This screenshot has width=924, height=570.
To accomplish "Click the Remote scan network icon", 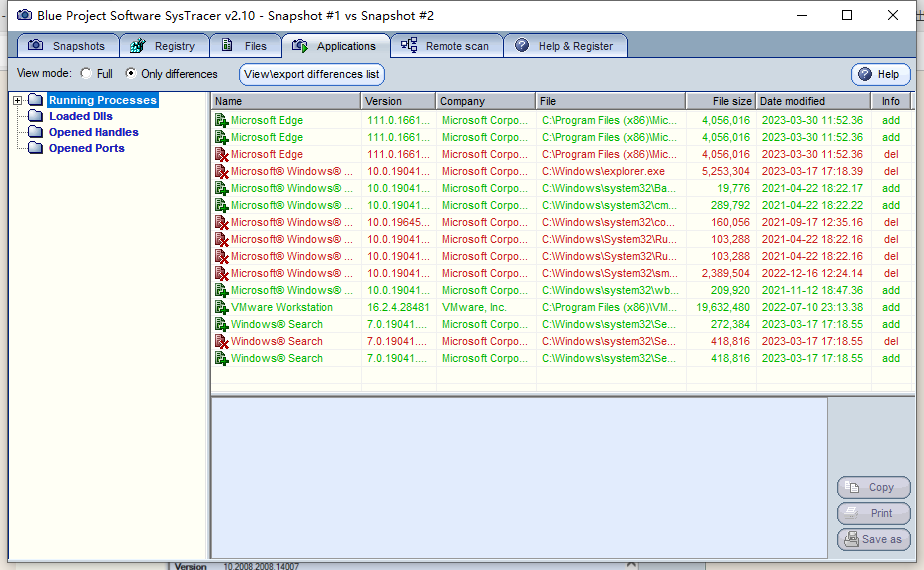I will click(409, 45).
